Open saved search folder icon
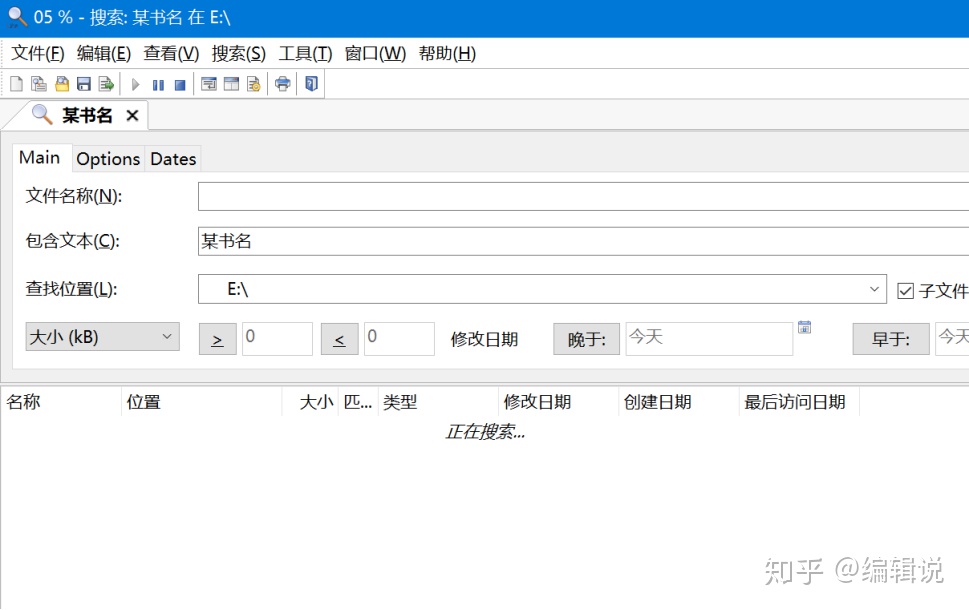969x610 pixels. point(62,84)
